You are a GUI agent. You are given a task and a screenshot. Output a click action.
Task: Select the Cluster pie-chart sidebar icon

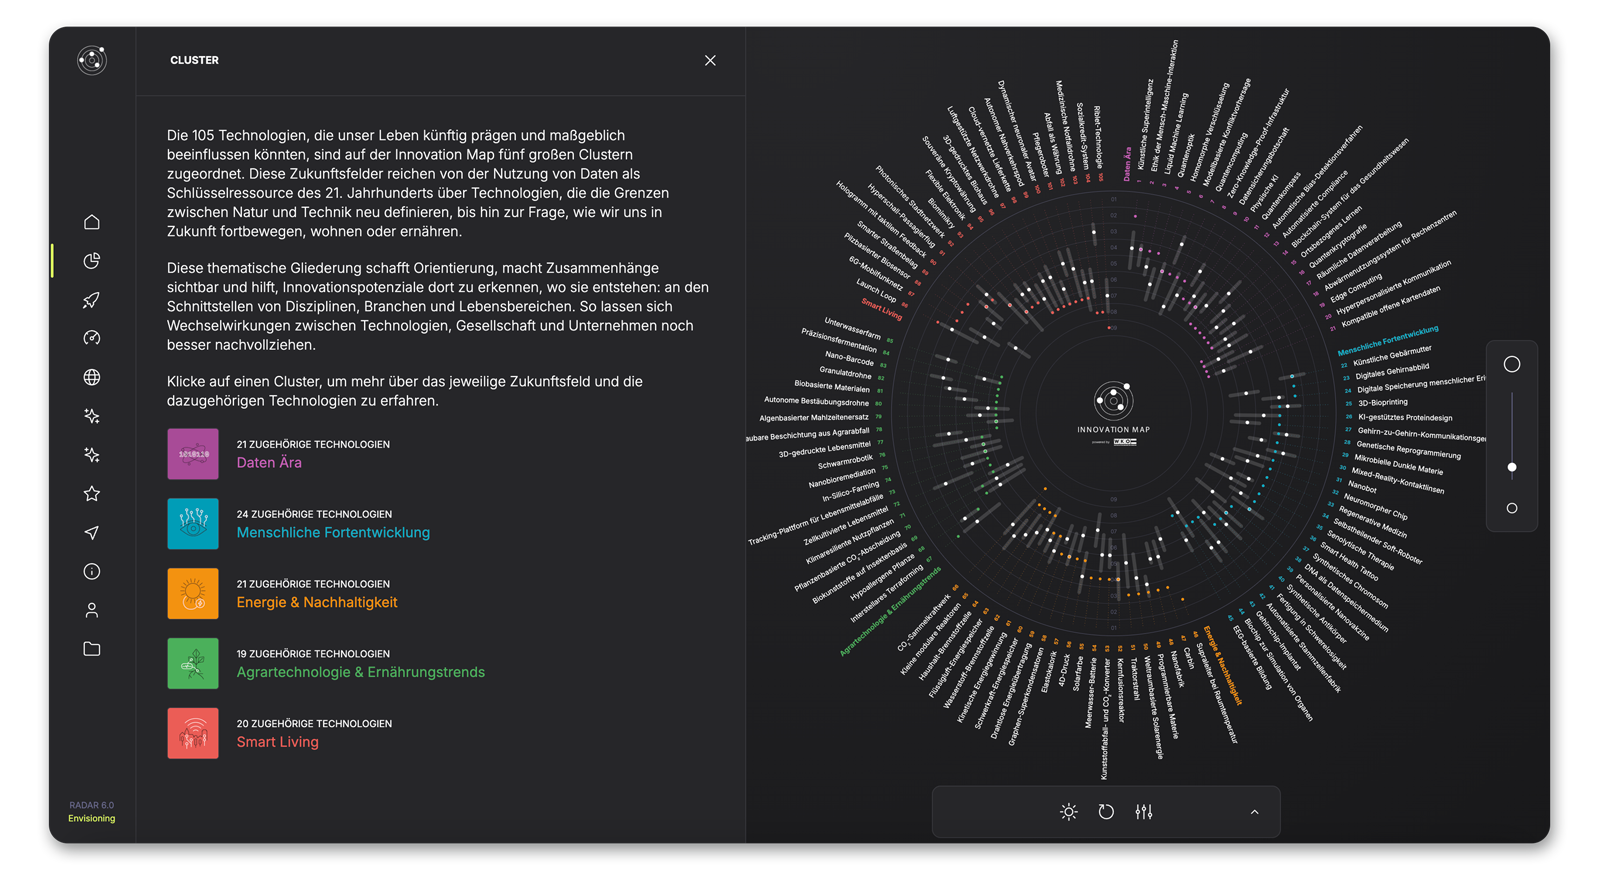pos(92,261)
